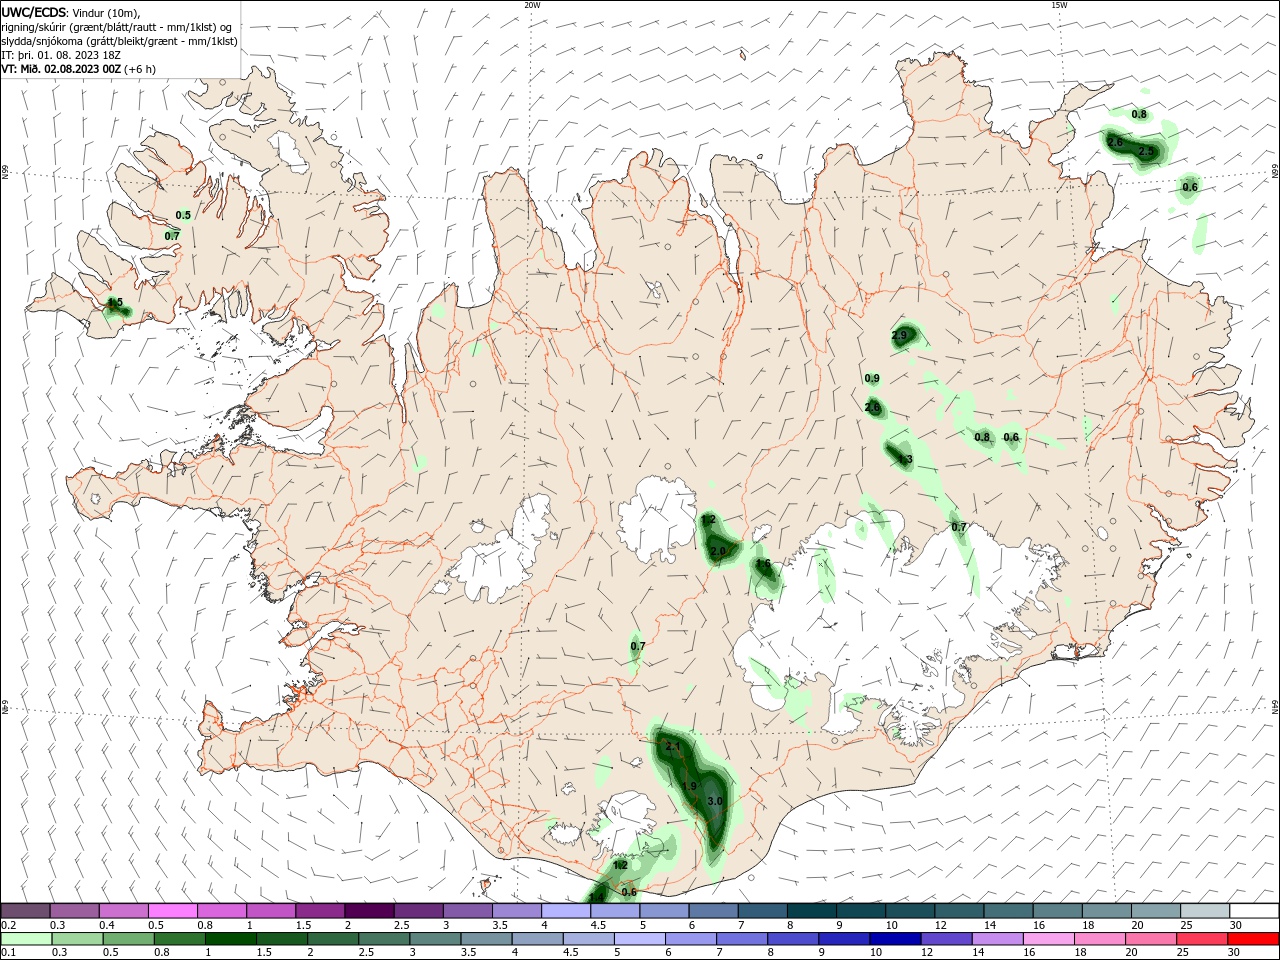Click the '0.1' label in the lower legend

click(x=8, y=952)
